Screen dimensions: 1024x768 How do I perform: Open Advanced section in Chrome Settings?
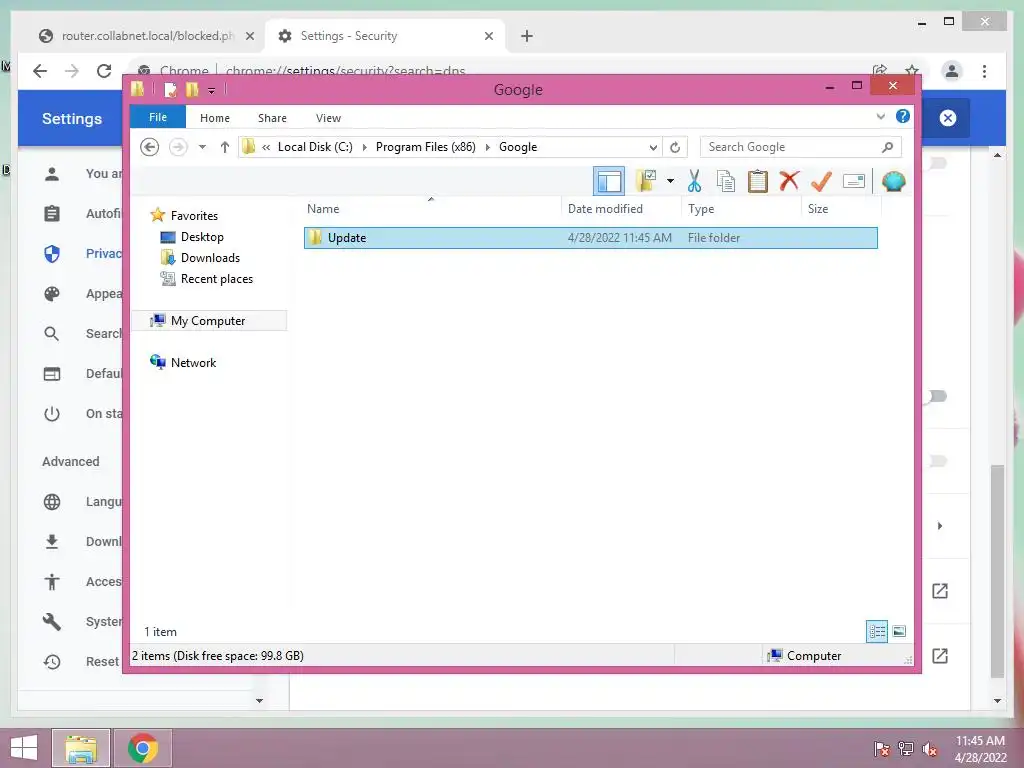[x=71, y=462]
